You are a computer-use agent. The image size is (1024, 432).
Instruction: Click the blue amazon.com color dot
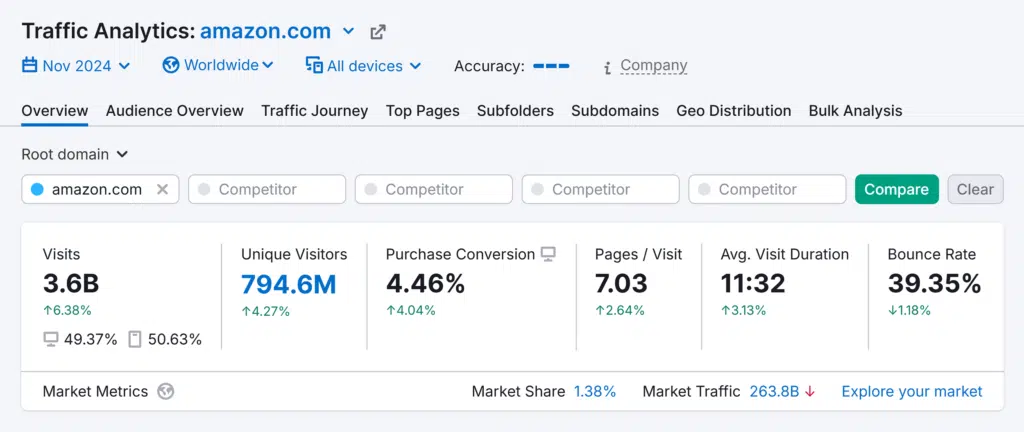37,189
